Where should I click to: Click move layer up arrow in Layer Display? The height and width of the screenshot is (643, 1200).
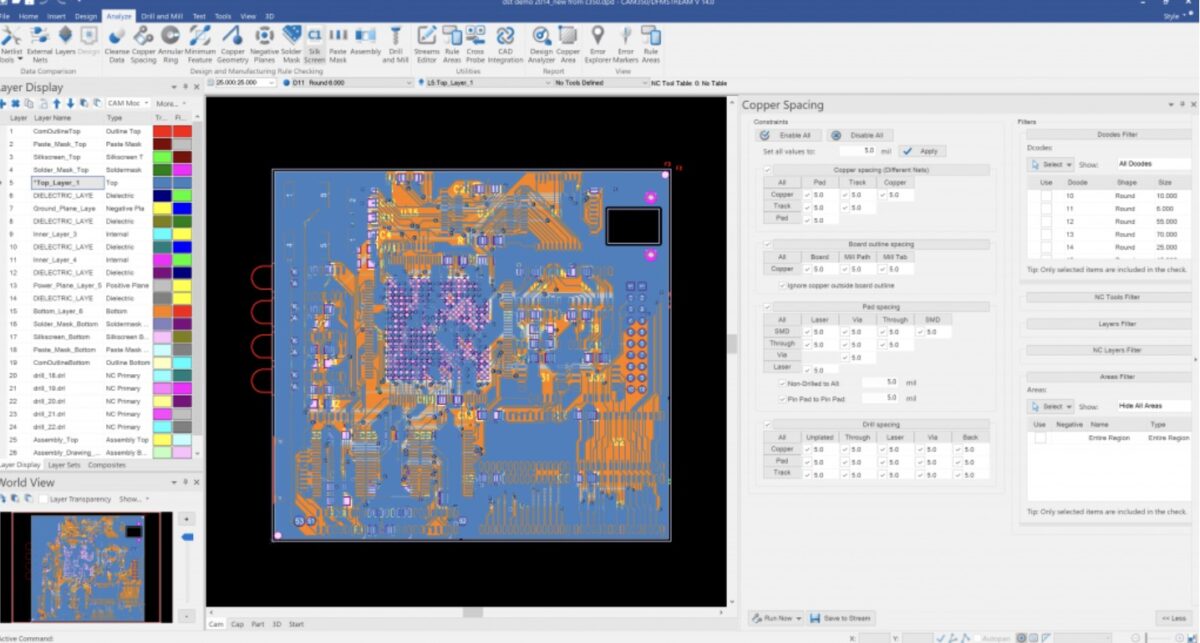pos(57,103)
